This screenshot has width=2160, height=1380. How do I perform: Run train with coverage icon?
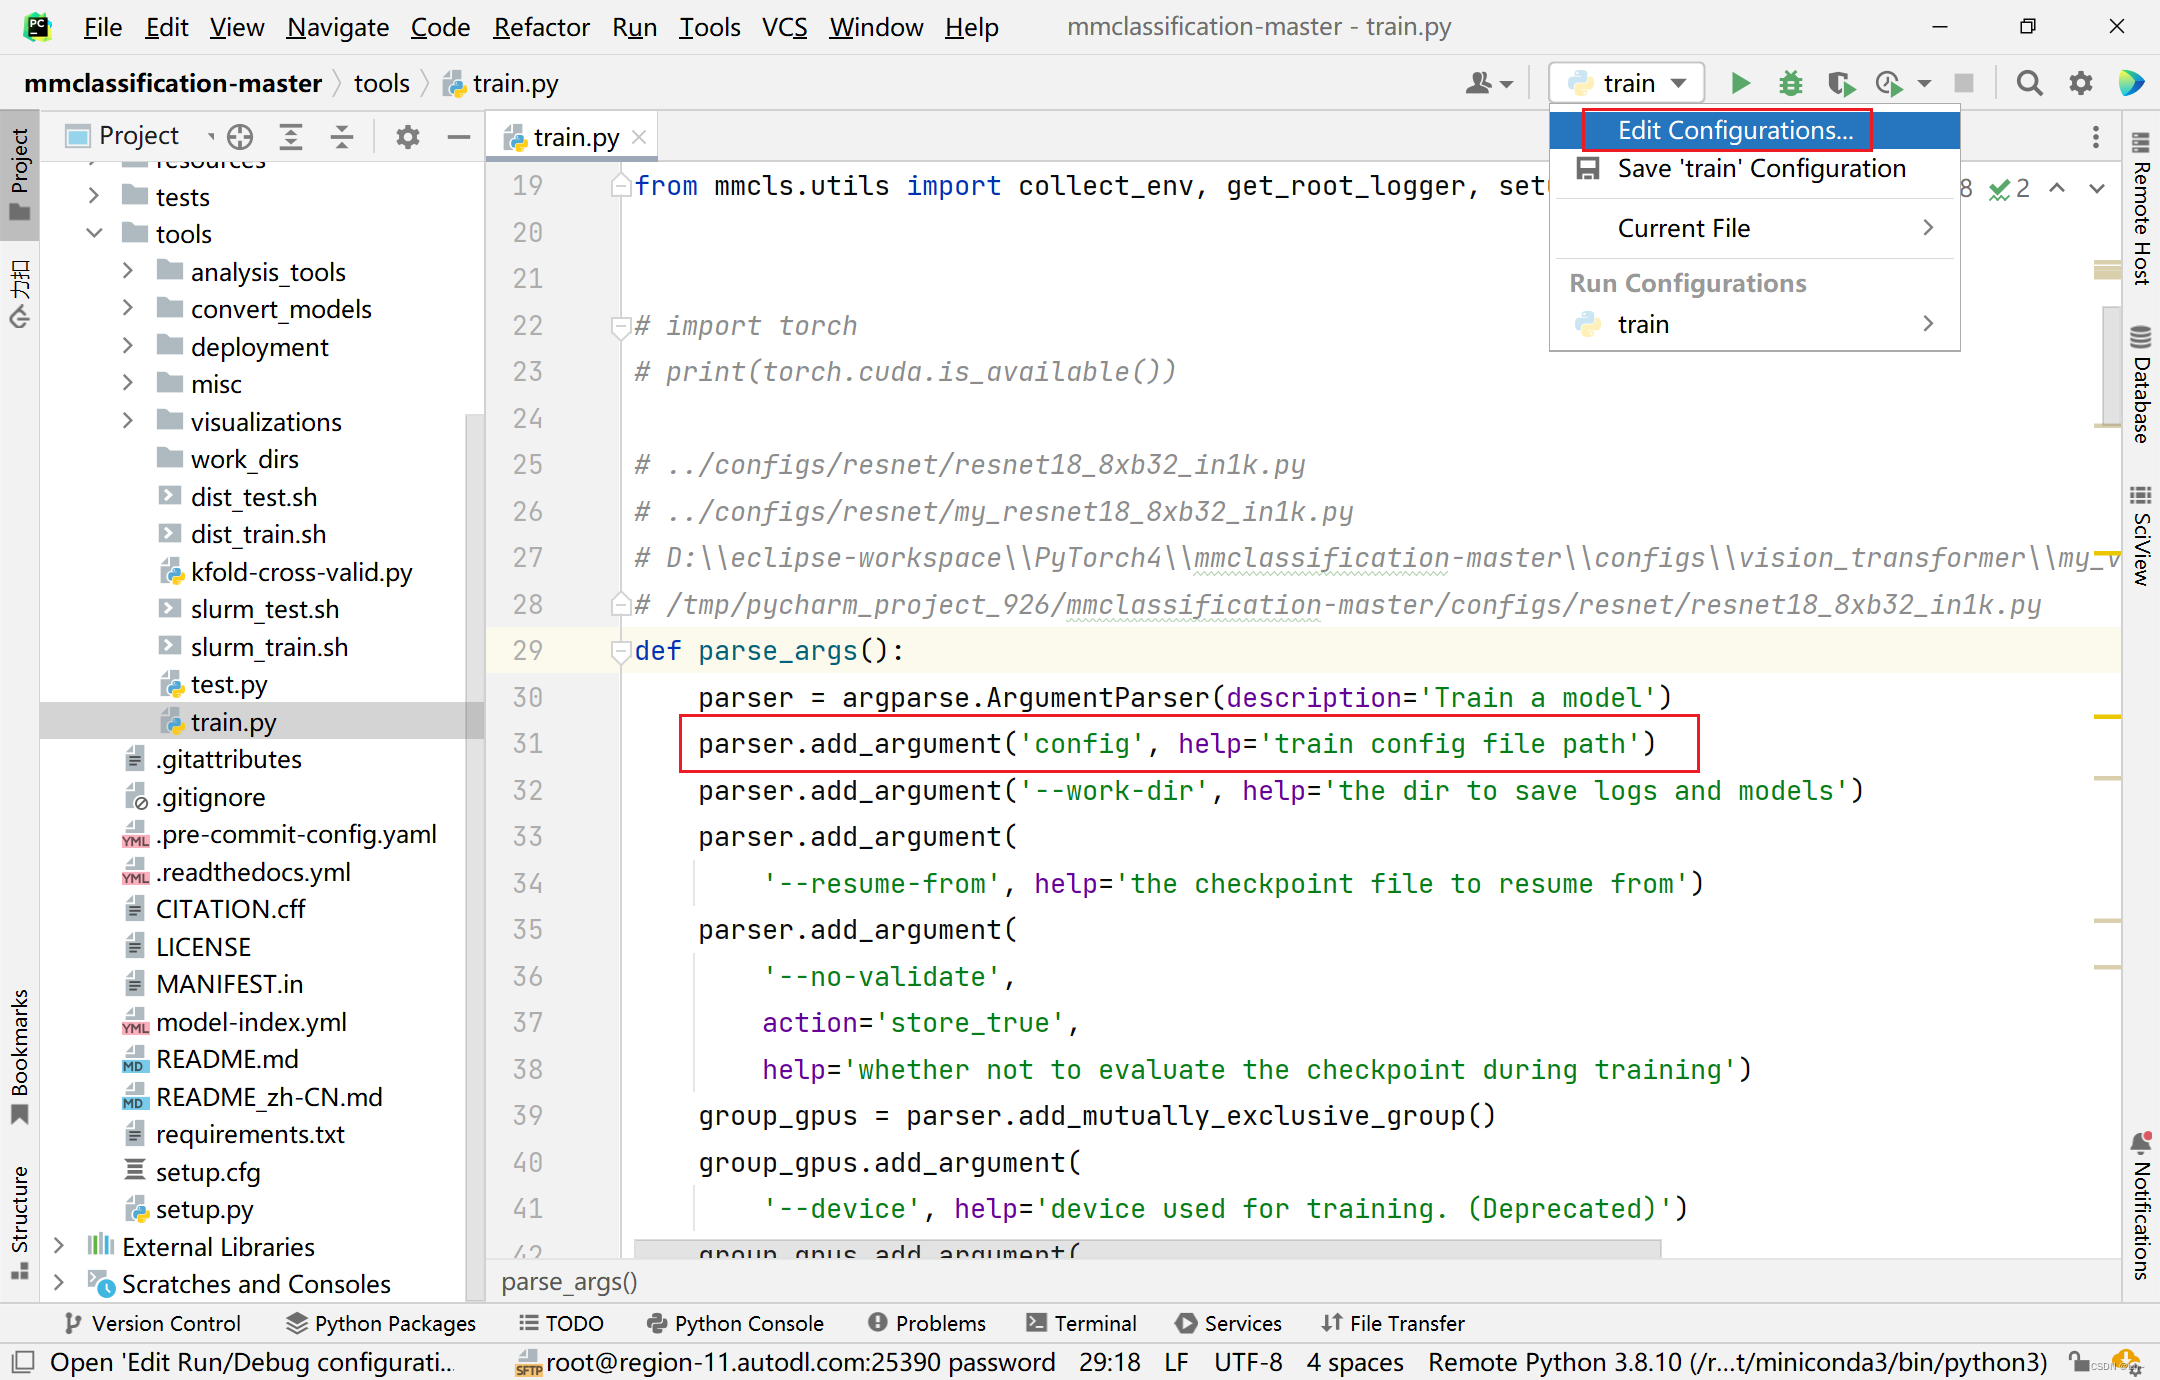click(1840, 83)
